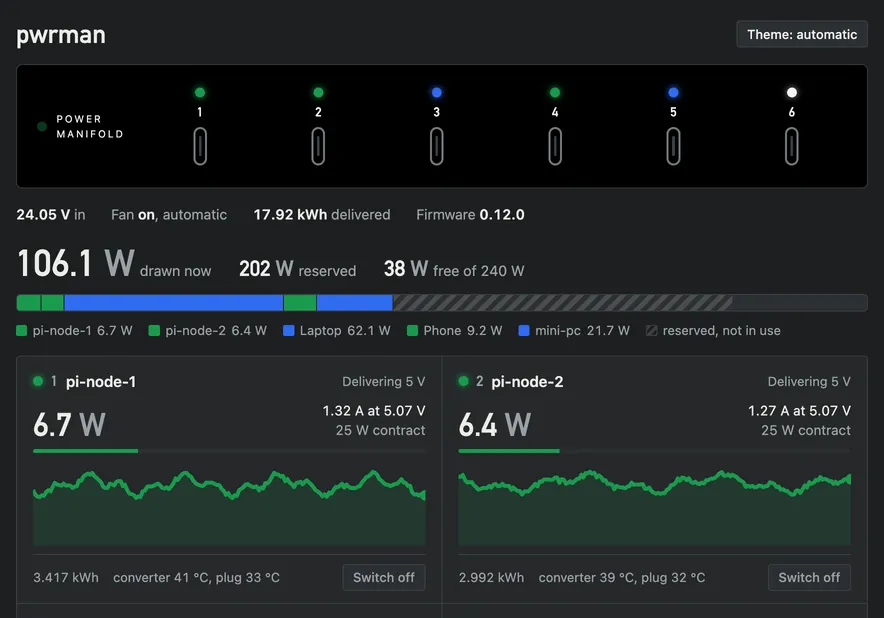Click Fan on, automatic status
This screenshot has width=884, height=618.
(x=169, y=215)
